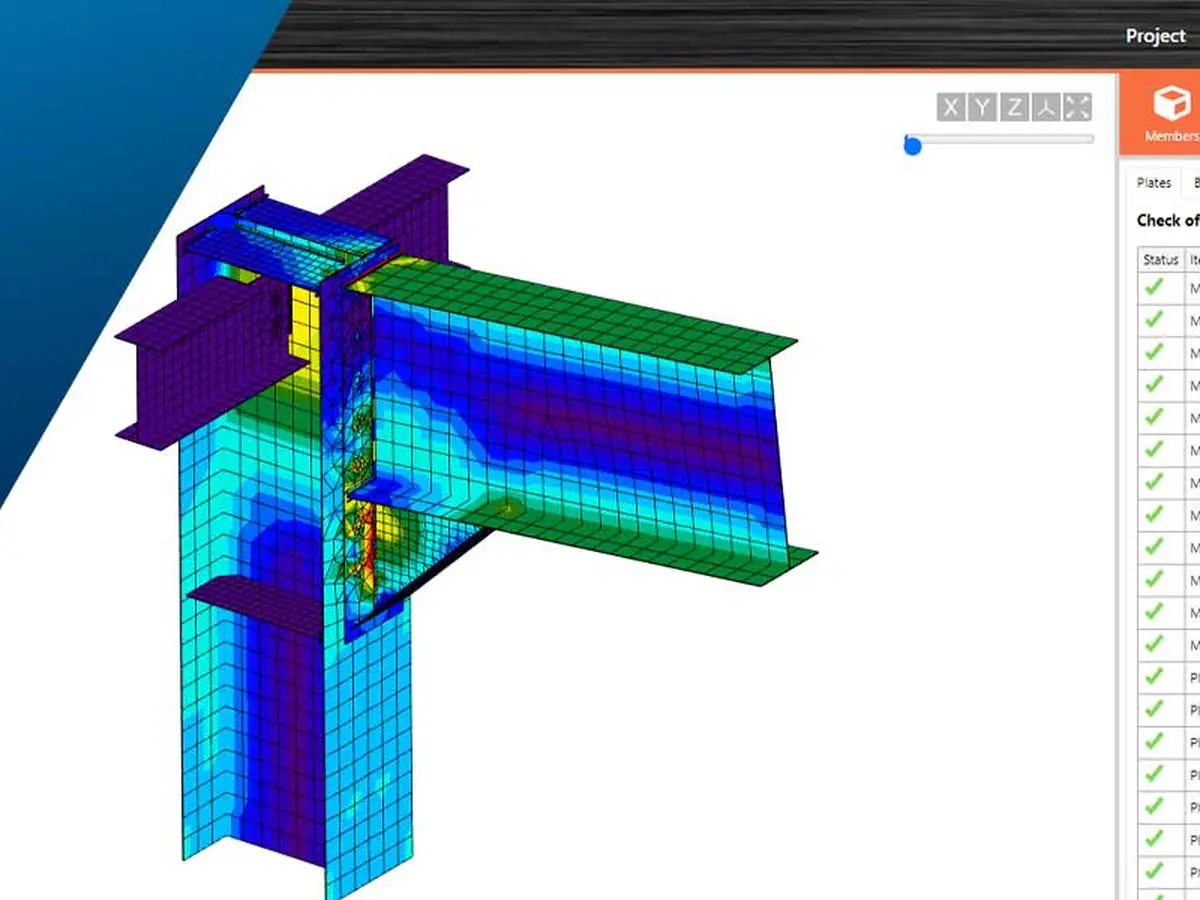
Task: Click the zoom-to-fit arrows icon
Action: [x=1077, y=108]
